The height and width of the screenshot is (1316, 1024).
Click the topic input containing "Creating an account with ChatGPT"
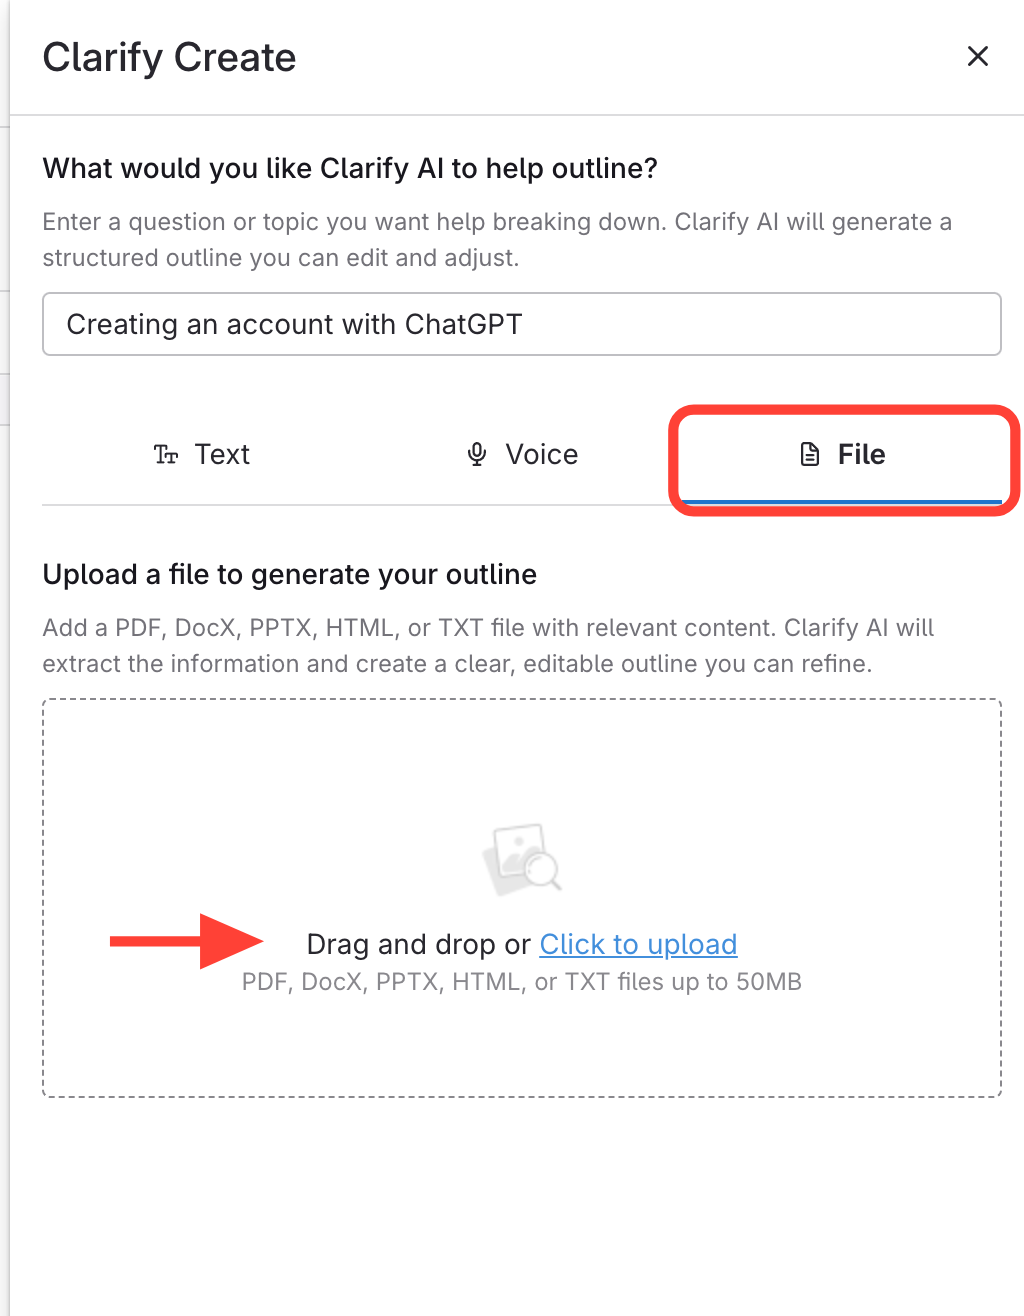pyautogui.click(x=521, y=324)
